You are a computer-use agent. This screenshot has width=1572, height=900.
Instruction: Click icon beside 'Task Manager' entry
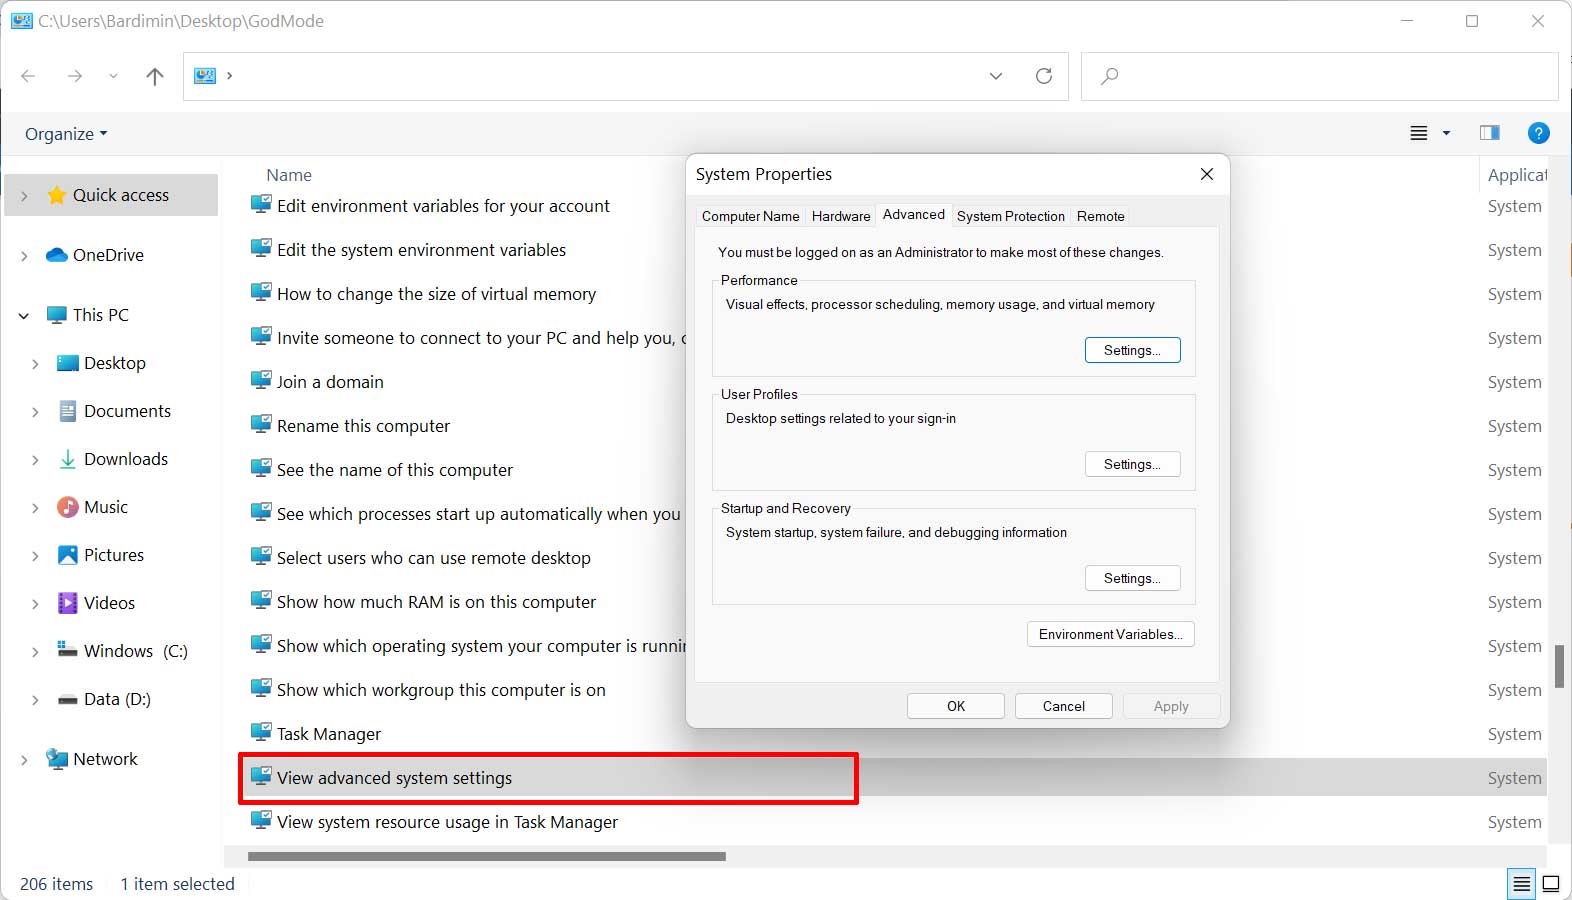[261, 732]
